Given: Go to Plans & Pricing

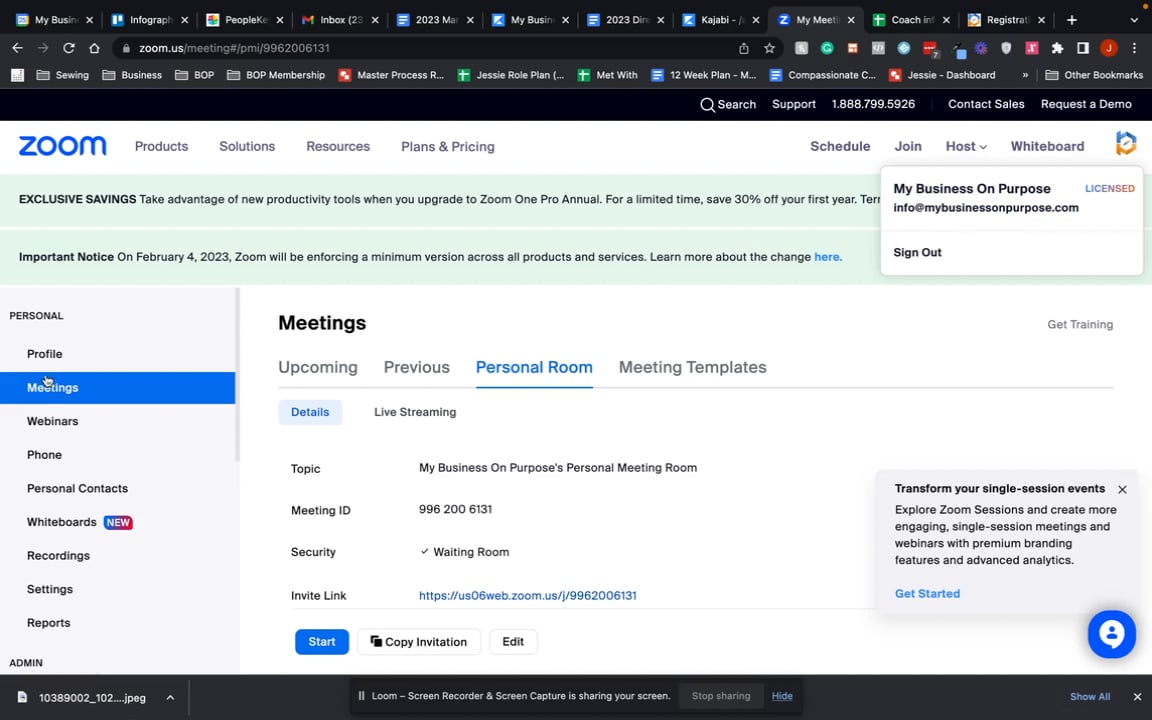Looking at the screenshot, I should tap(447, 146).
